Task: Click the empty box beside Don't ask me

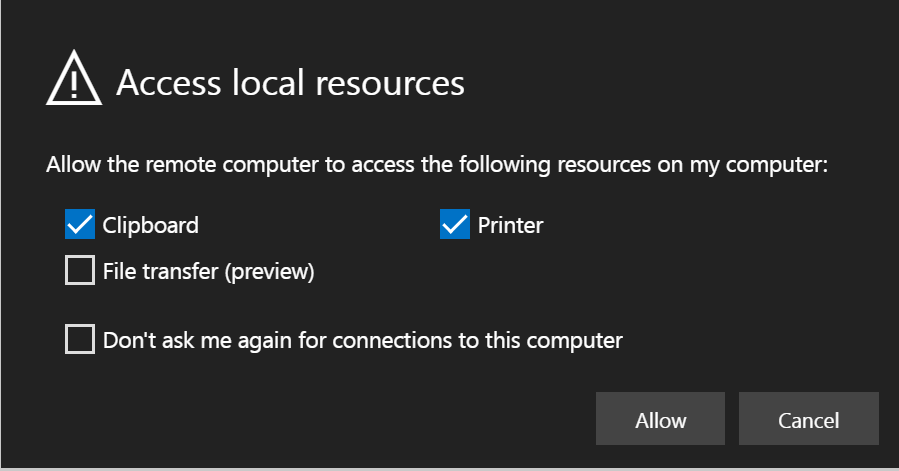Action: tap(80, 339)
